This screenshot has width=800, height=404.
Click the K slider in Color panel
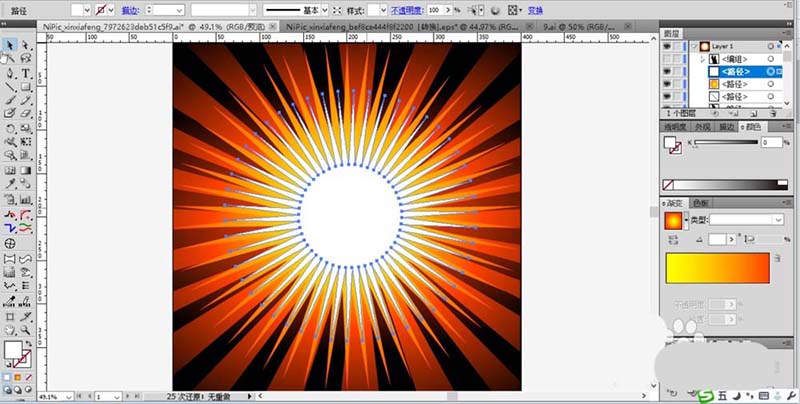pyautogui.click(x=726, y=142)
